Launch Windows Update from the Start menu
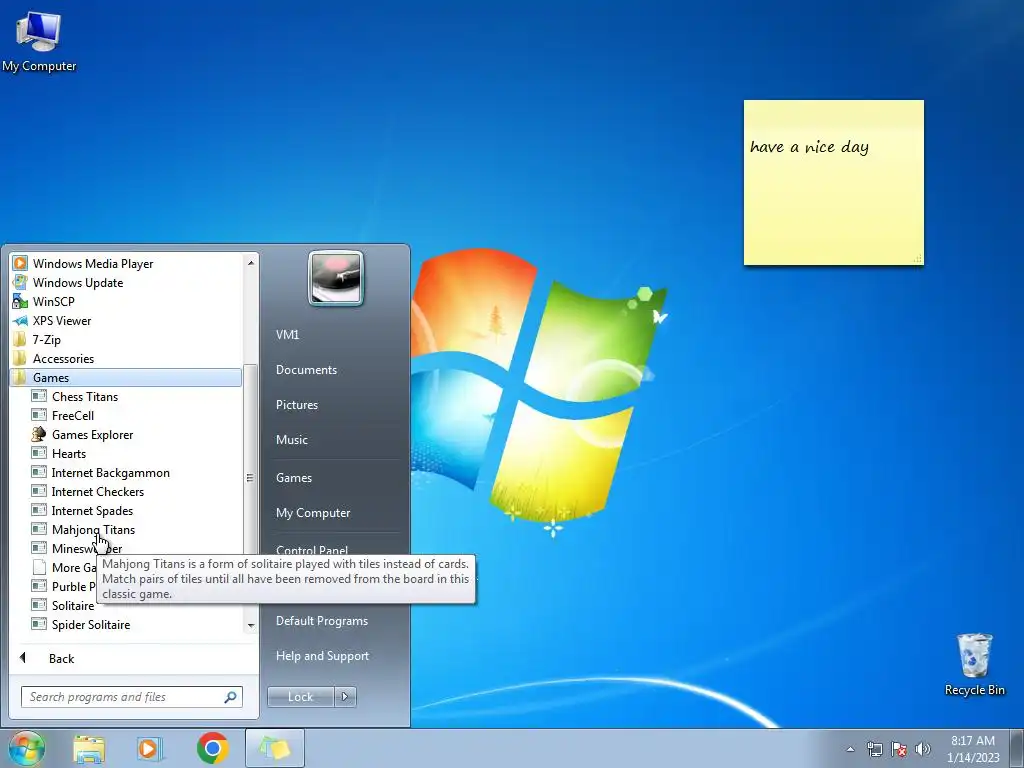Image resolution: width=1024 pixels, height=768 pixels. (x=125, y=283)
